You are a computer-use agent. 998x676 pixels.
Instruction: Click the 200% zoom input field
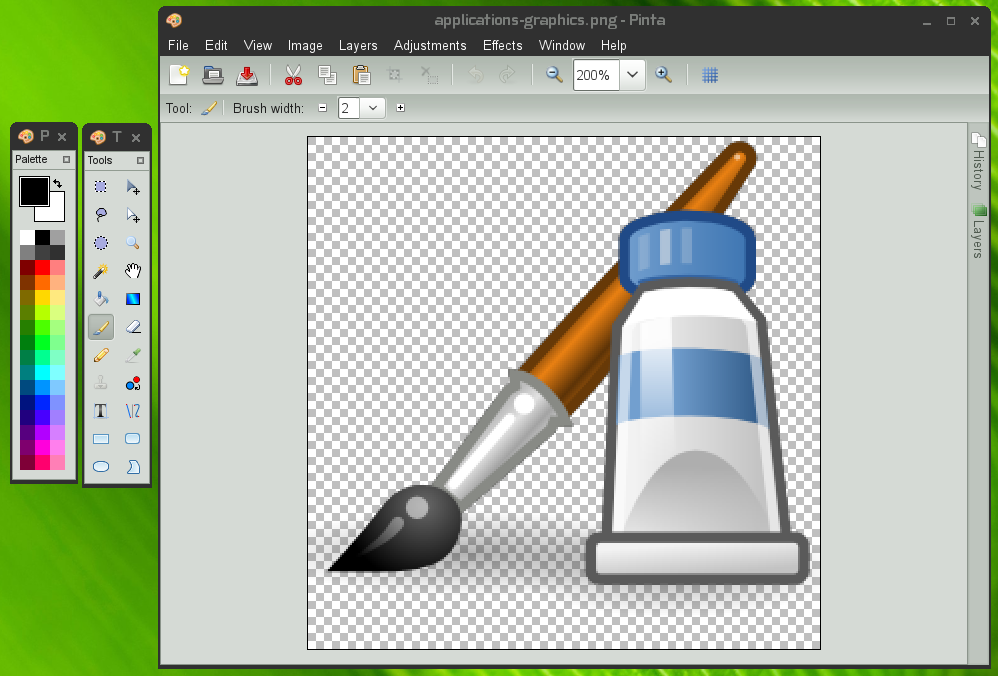[596, 75]
